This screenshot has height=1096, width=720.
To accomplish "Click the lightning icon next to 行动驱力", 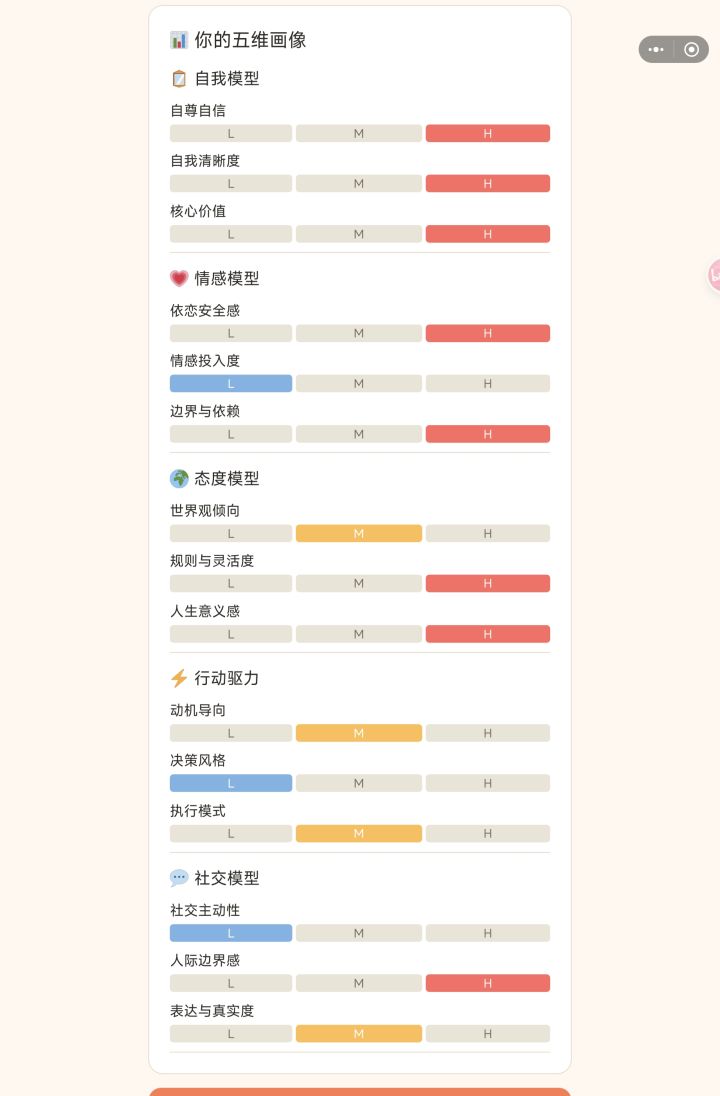I will [179, 678].
